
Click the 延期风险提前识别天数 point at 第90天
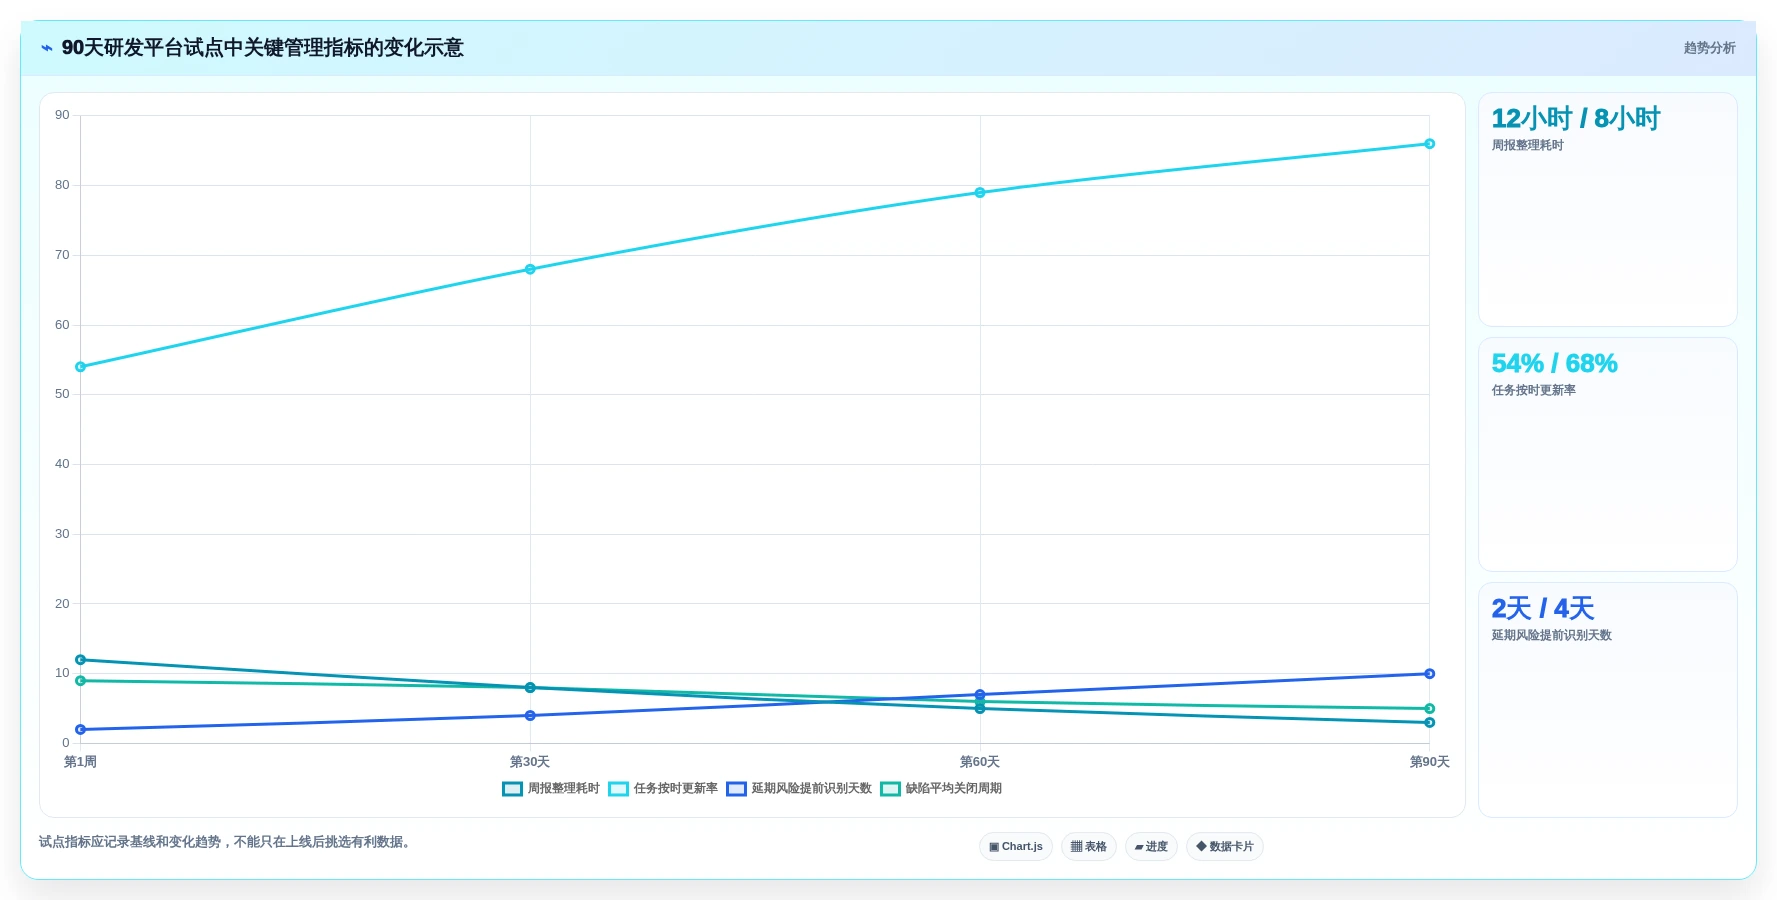(x=1429, y=674)
